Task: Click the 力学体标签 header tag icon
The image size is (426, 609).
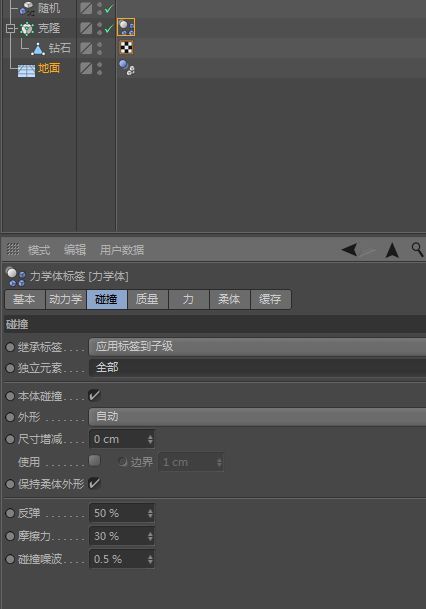Action: (x=16, y=276)
